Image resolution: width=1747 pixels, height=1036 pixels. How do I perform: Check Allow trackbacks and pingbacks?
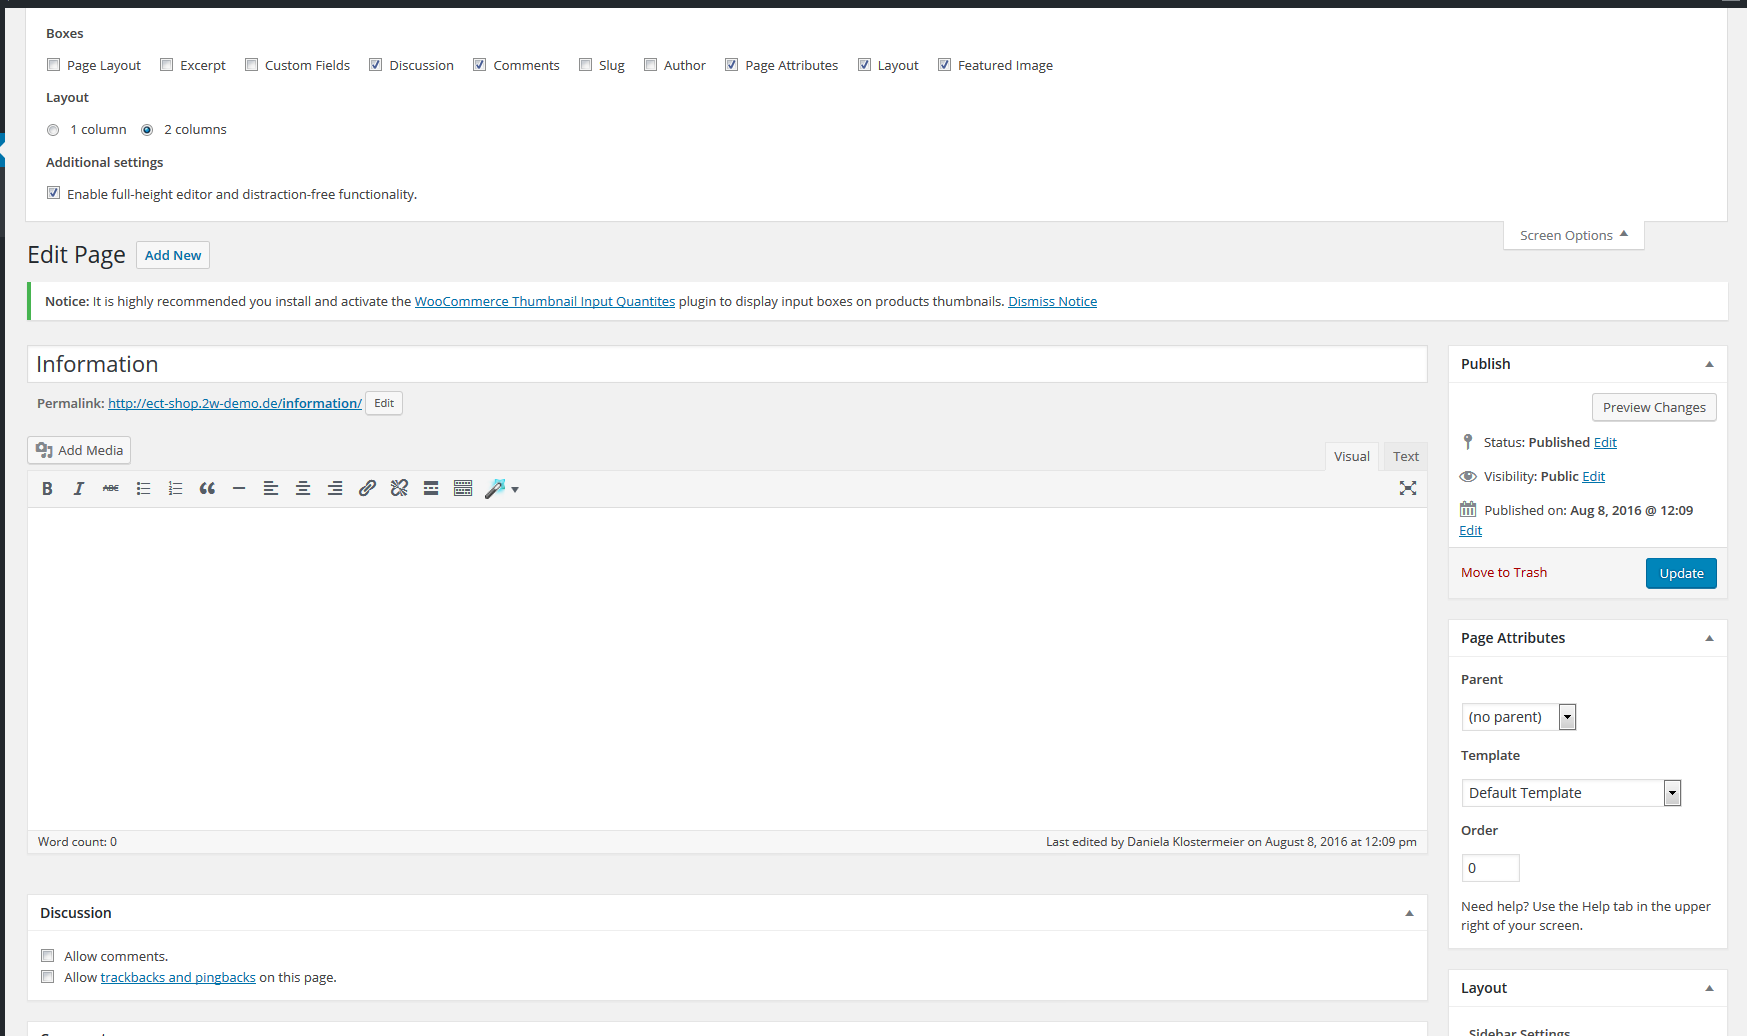[x=48, y=977]
